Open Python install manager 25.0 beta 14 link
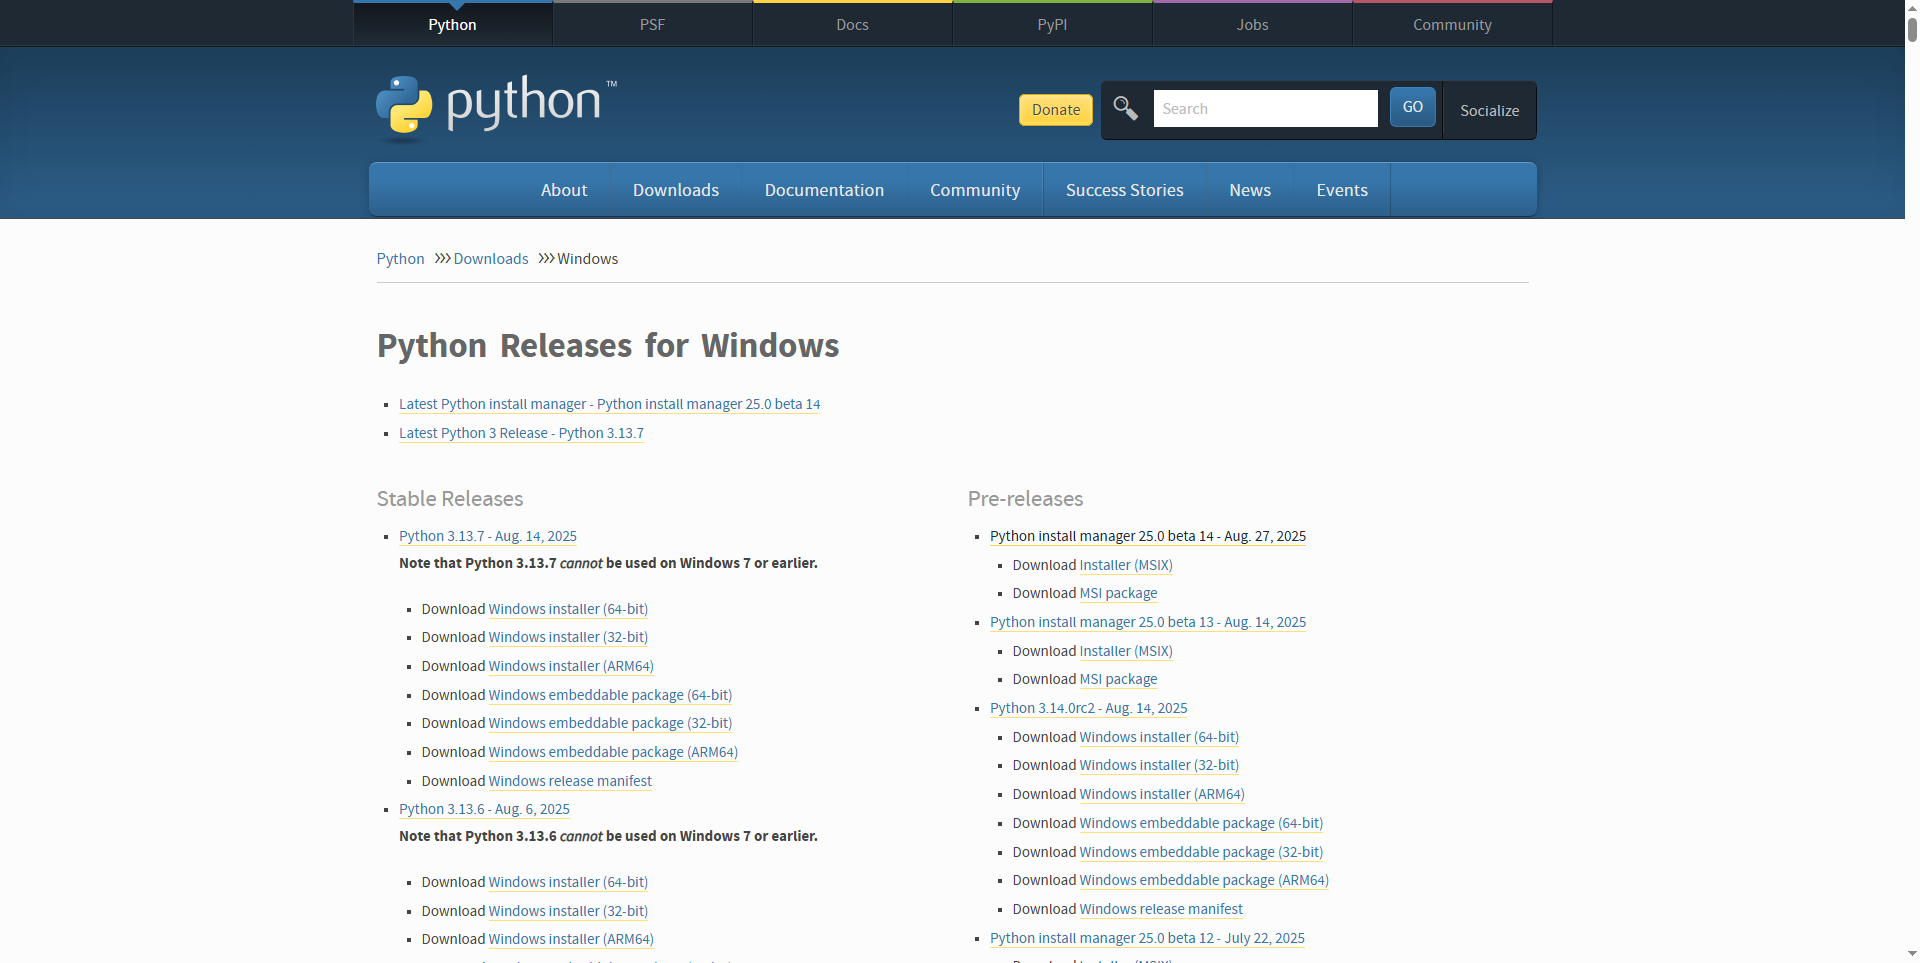1920x963 pixels. [x=1148, y=536]
